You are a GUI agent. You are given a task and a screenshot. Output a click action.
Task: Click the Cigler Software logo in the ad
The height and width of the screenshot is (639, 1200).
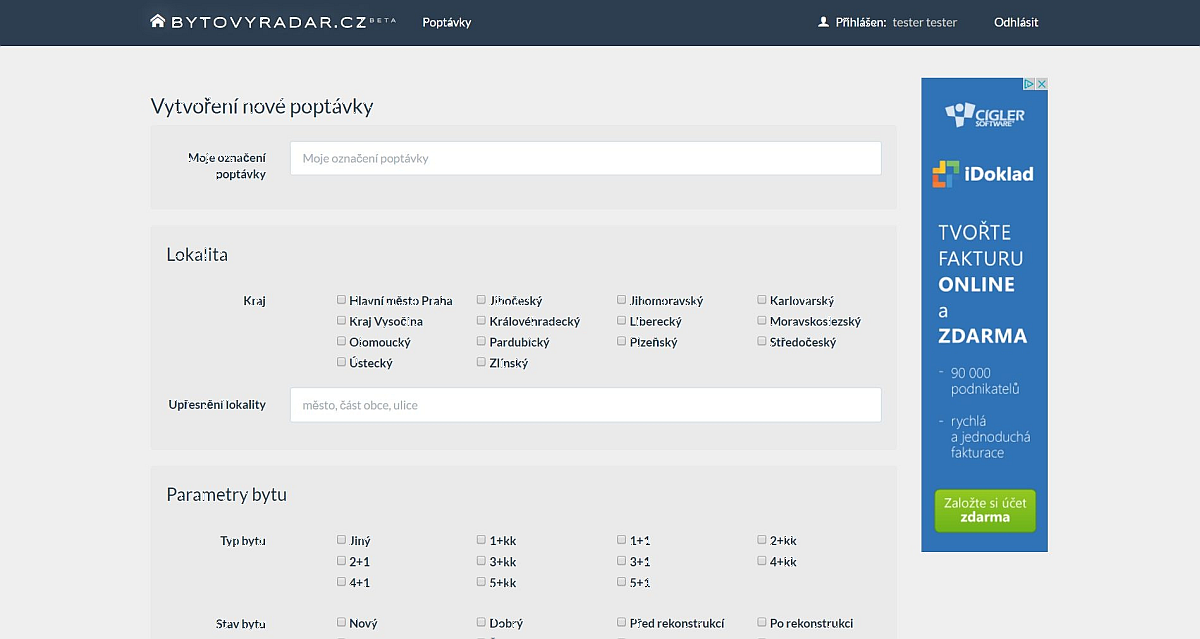[984, 115]
